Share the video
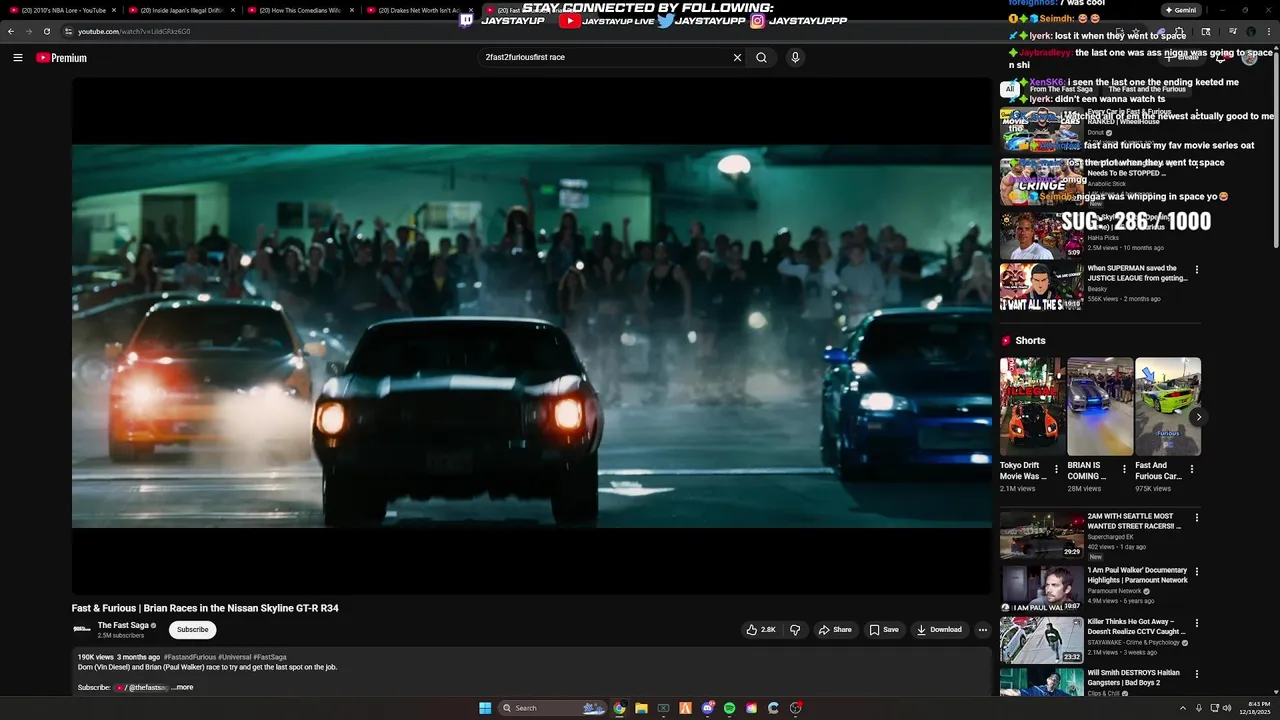The height and width of the screenshot is (720, 1280). (835, 630)
